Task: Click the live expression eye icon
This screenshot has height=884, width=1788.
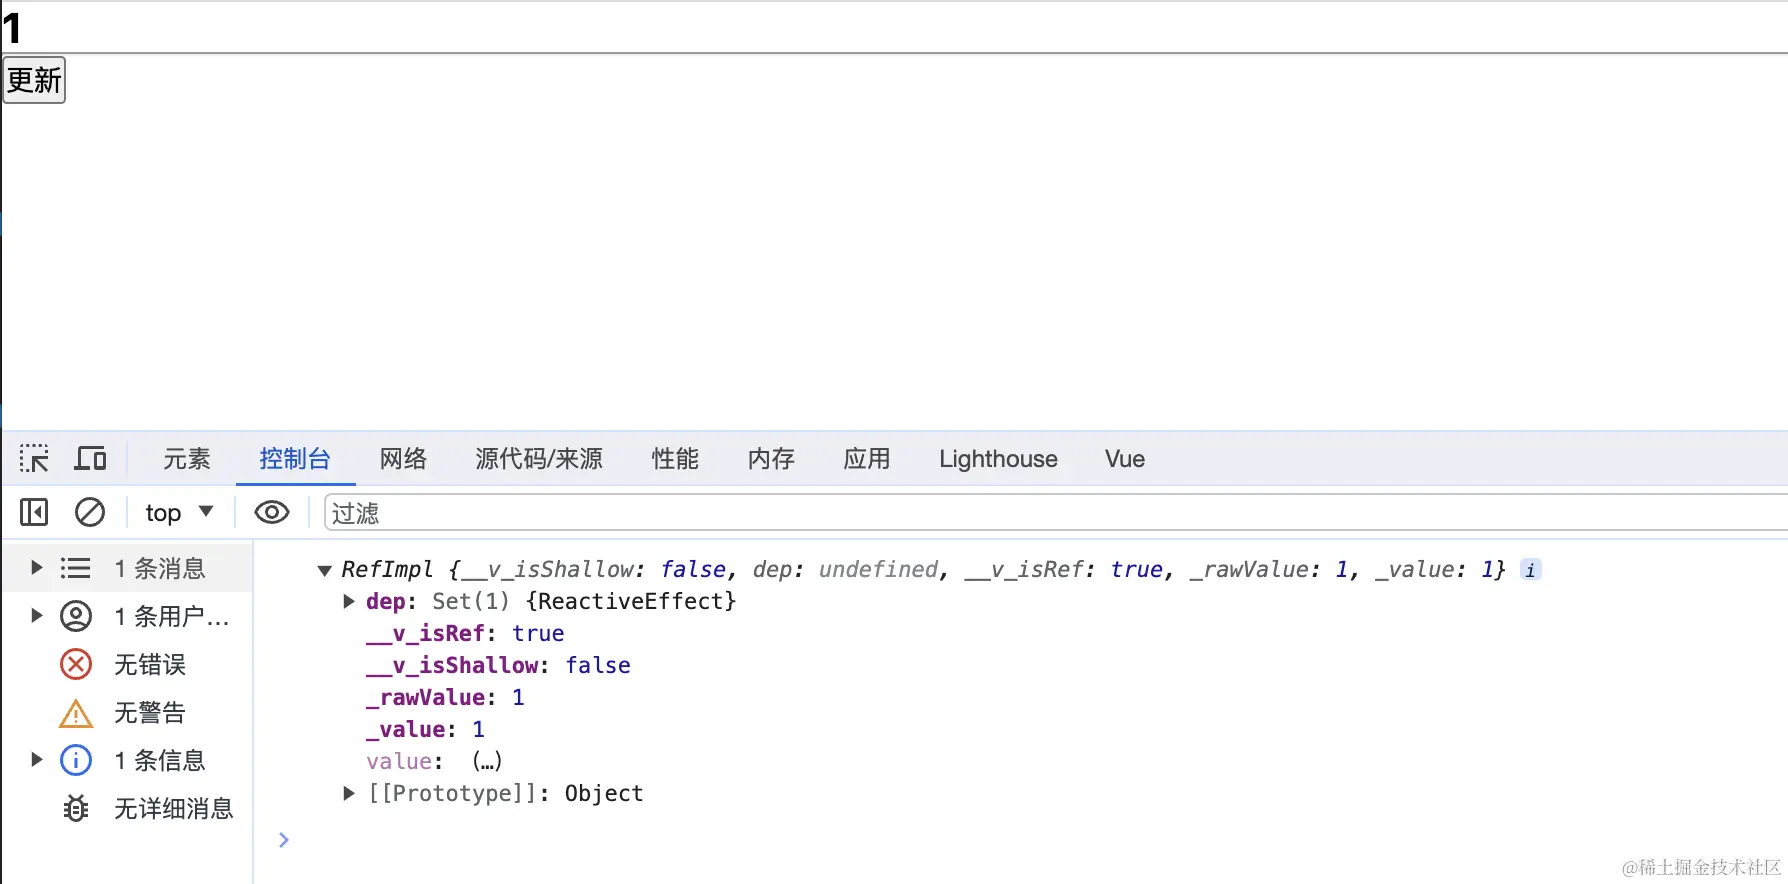Action: 272,513
